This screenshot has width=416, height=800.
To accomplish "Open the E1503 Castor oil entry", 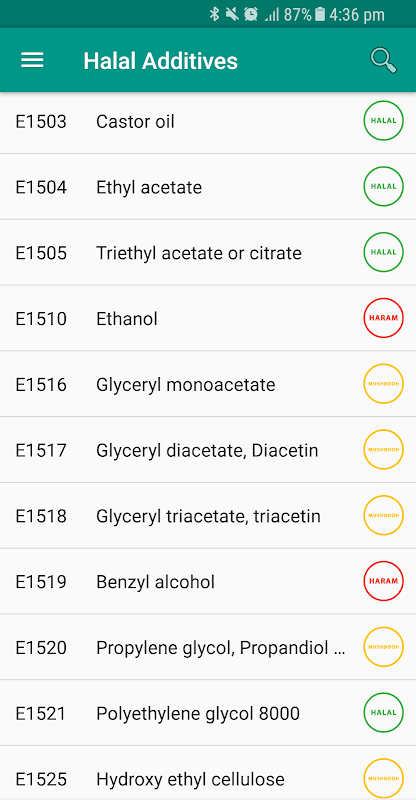I will click(208, 122).
